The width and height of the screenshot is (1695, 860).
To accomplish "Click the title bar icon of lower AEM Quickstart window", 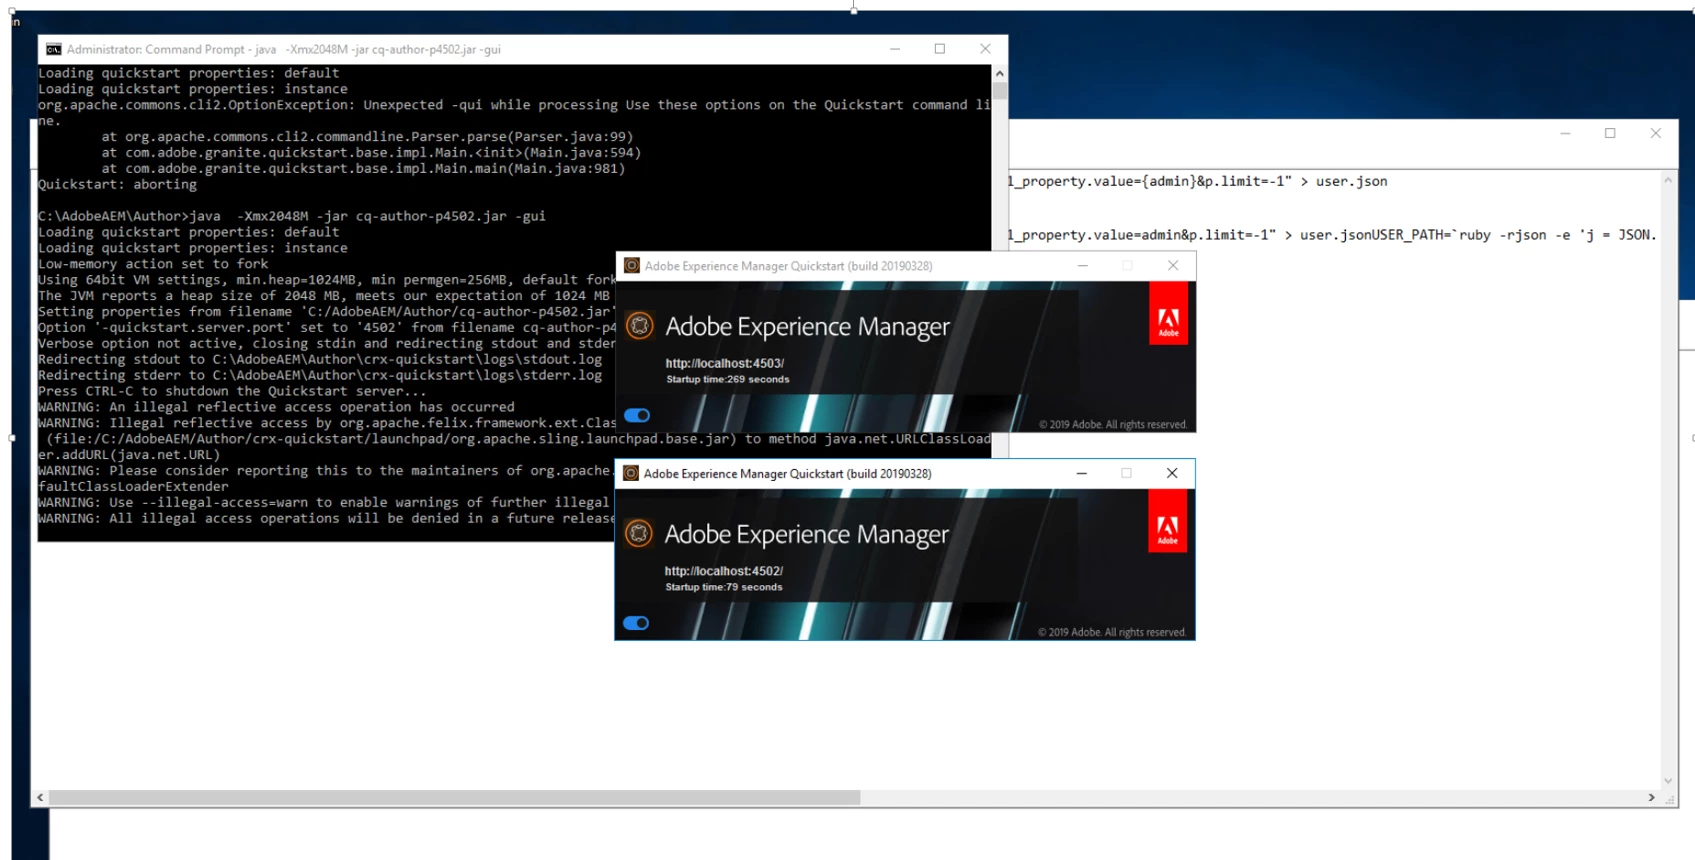I will click(631, 474).
